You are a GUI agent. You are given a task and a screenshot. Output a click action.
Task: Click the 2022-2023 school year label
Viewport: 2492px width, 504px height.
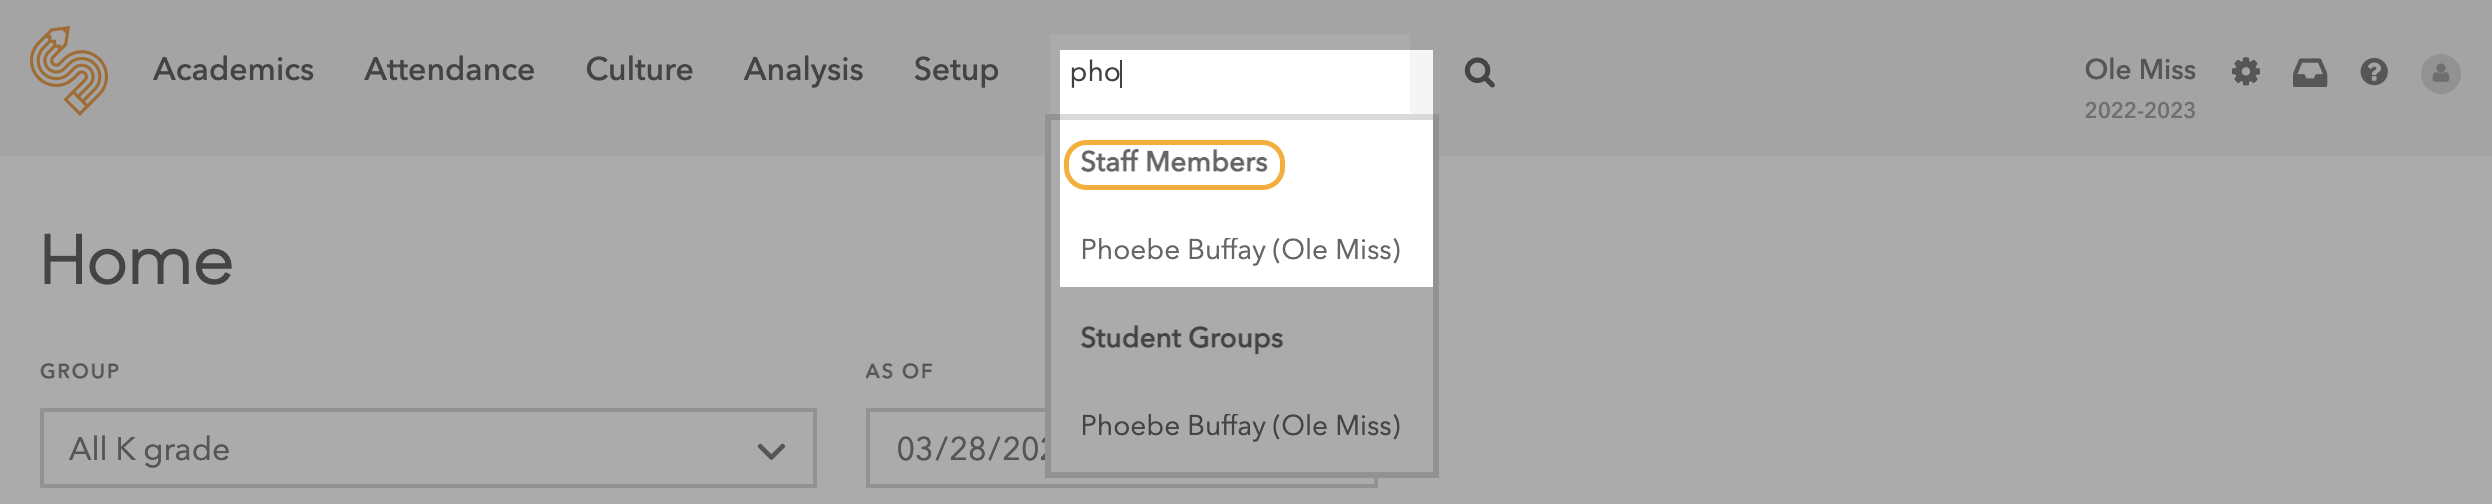(x=2139, y=111)
